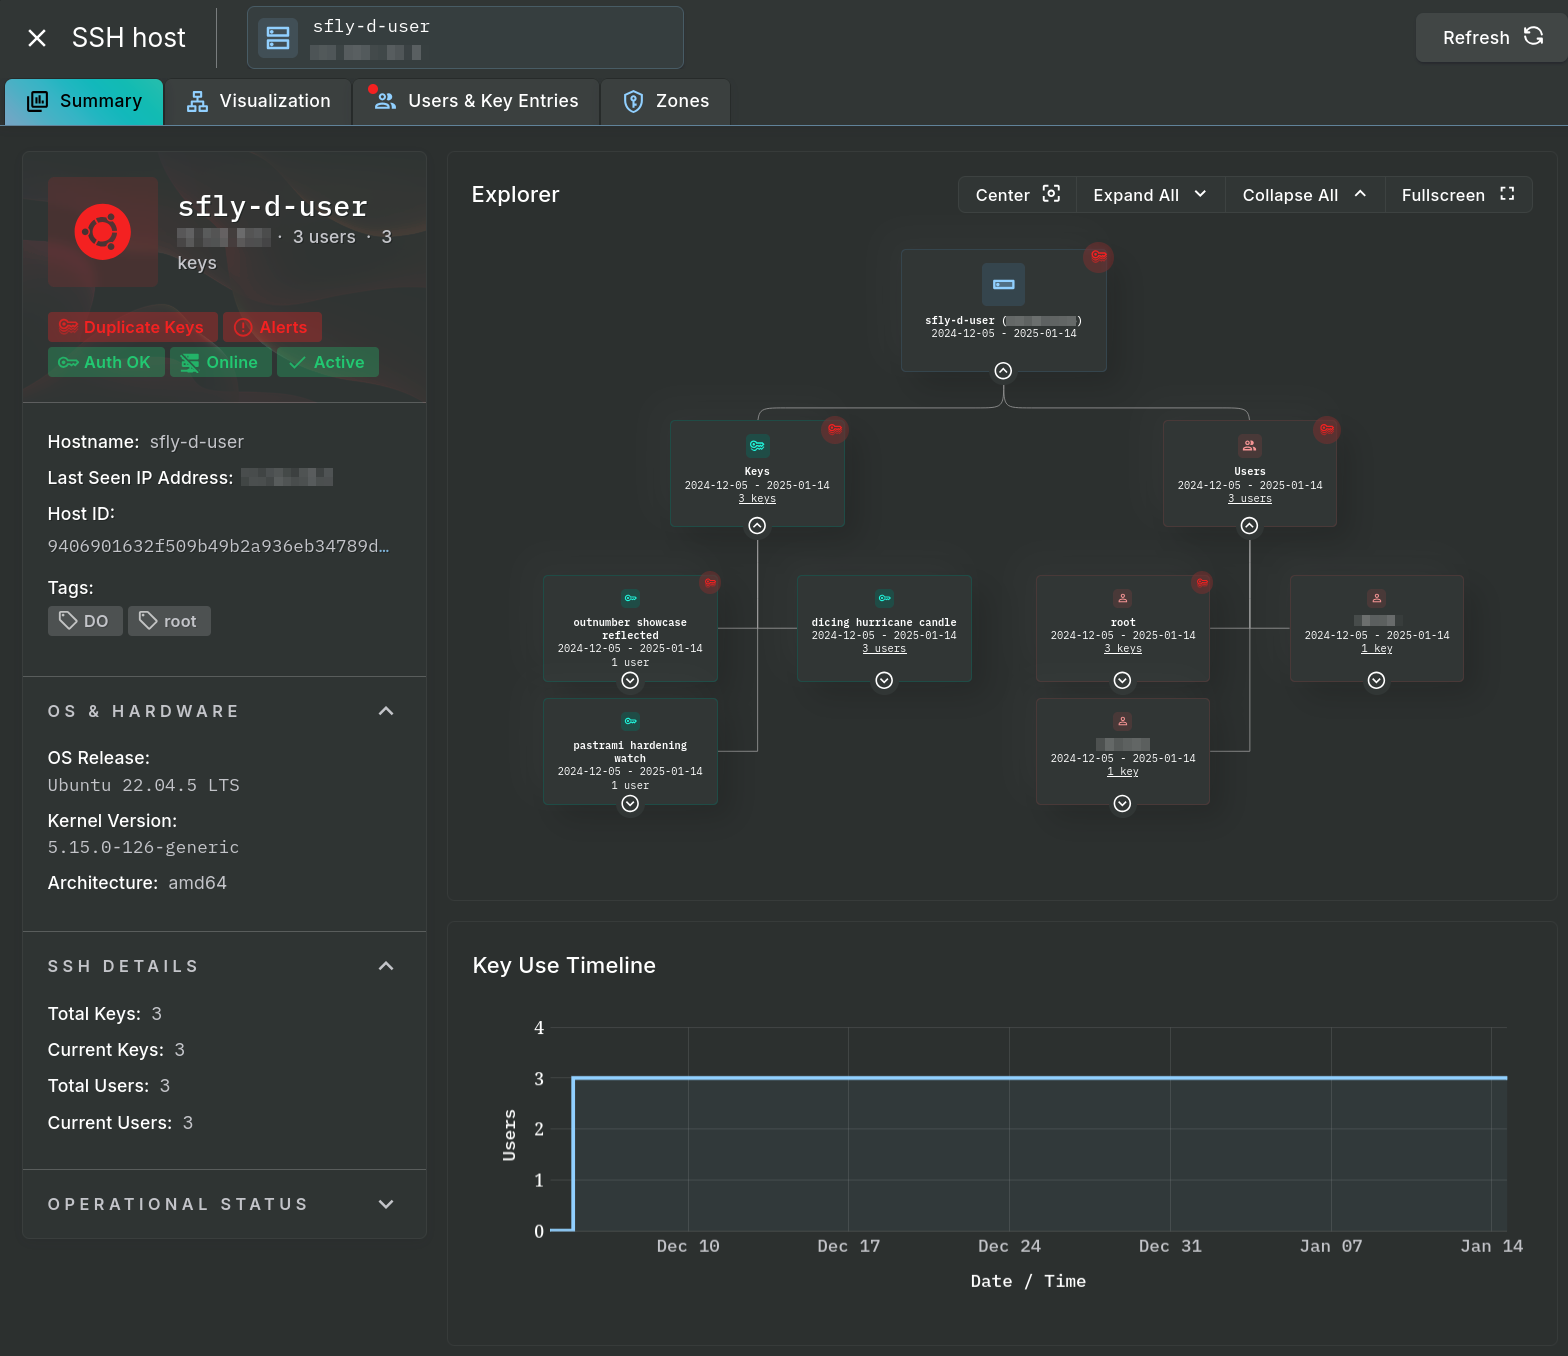Click the Online status badge

pyautogui.click(x=220, y=362)
